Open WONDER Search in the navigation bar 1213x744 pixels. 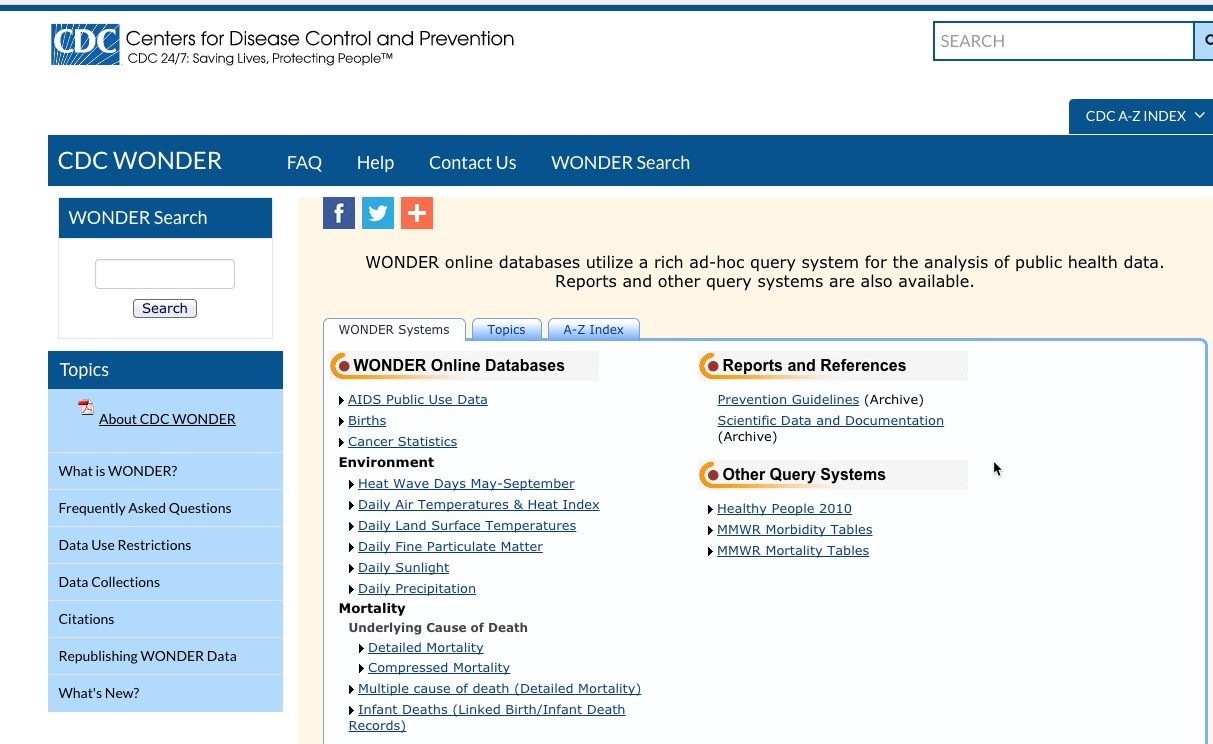click(620, 163)
